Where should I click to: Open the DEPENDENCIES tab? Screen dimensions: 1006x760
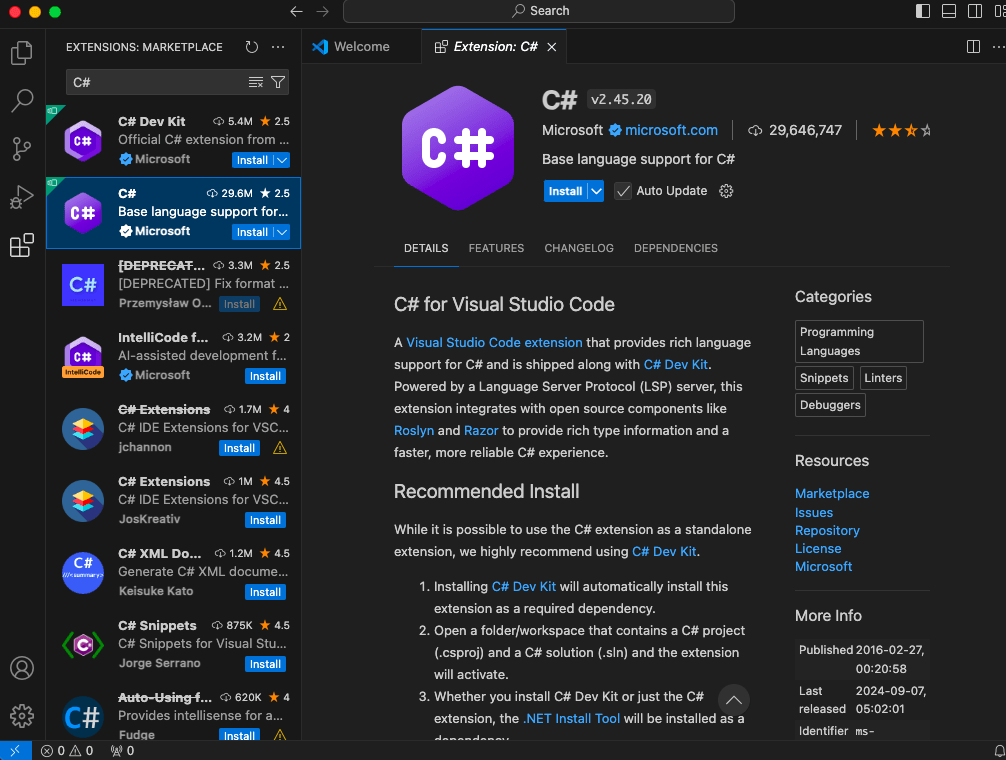(676, 248)
